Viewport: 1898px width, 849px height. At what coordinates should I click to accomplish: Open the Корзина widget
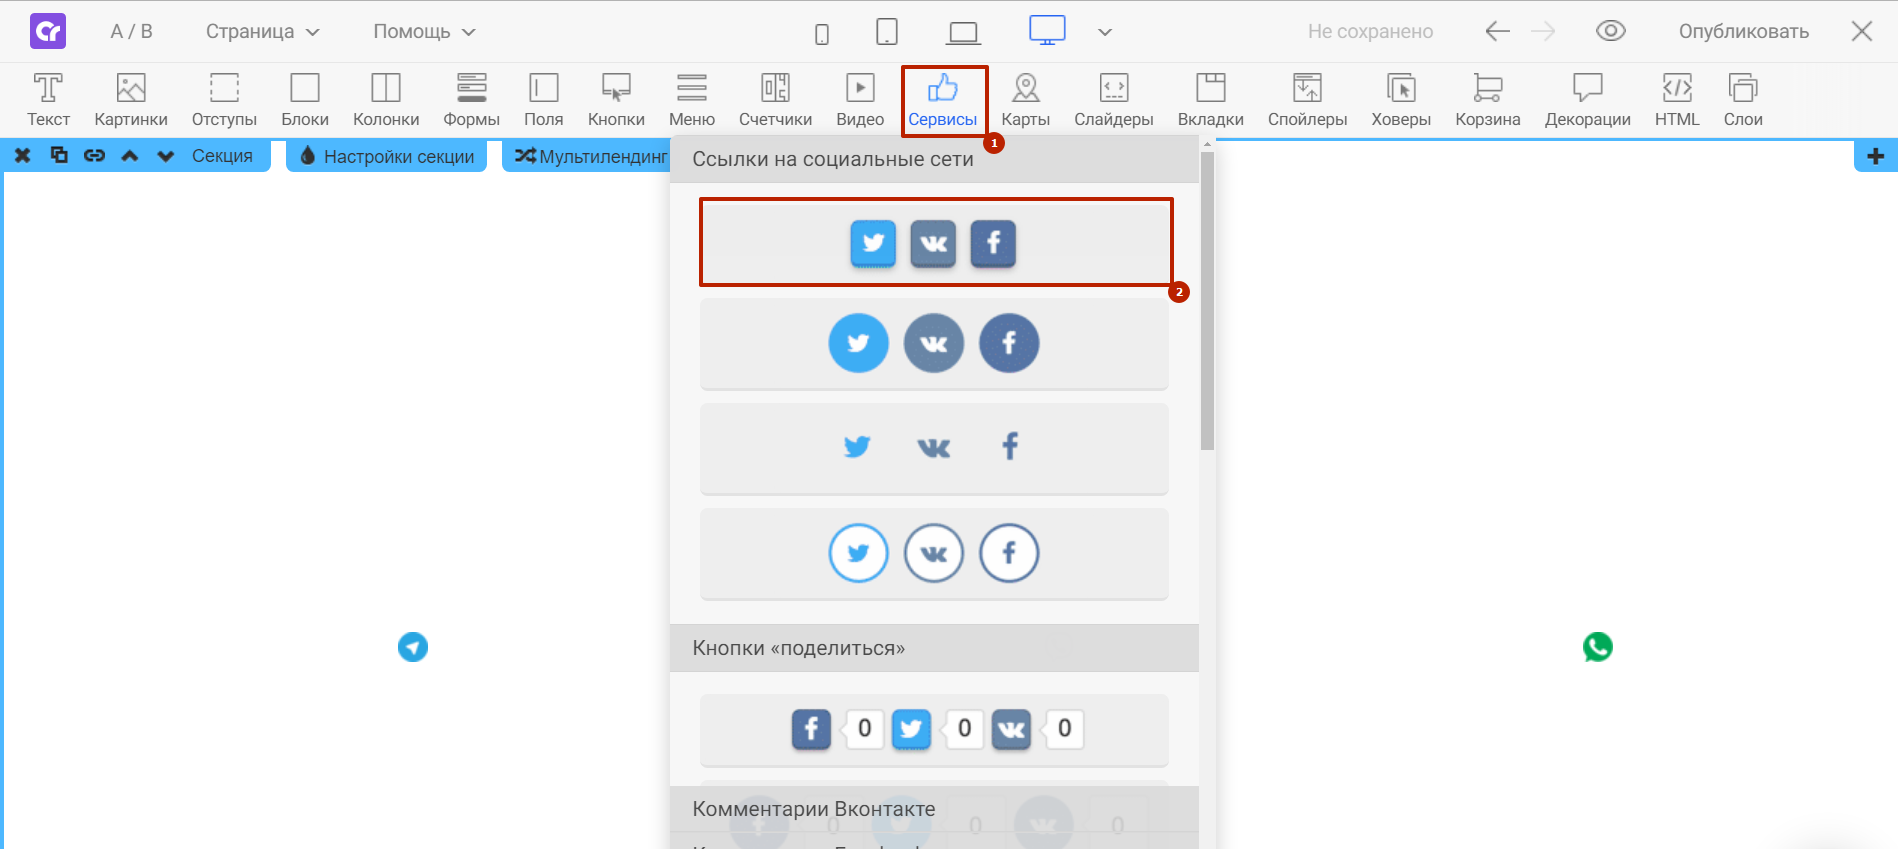1488,100
